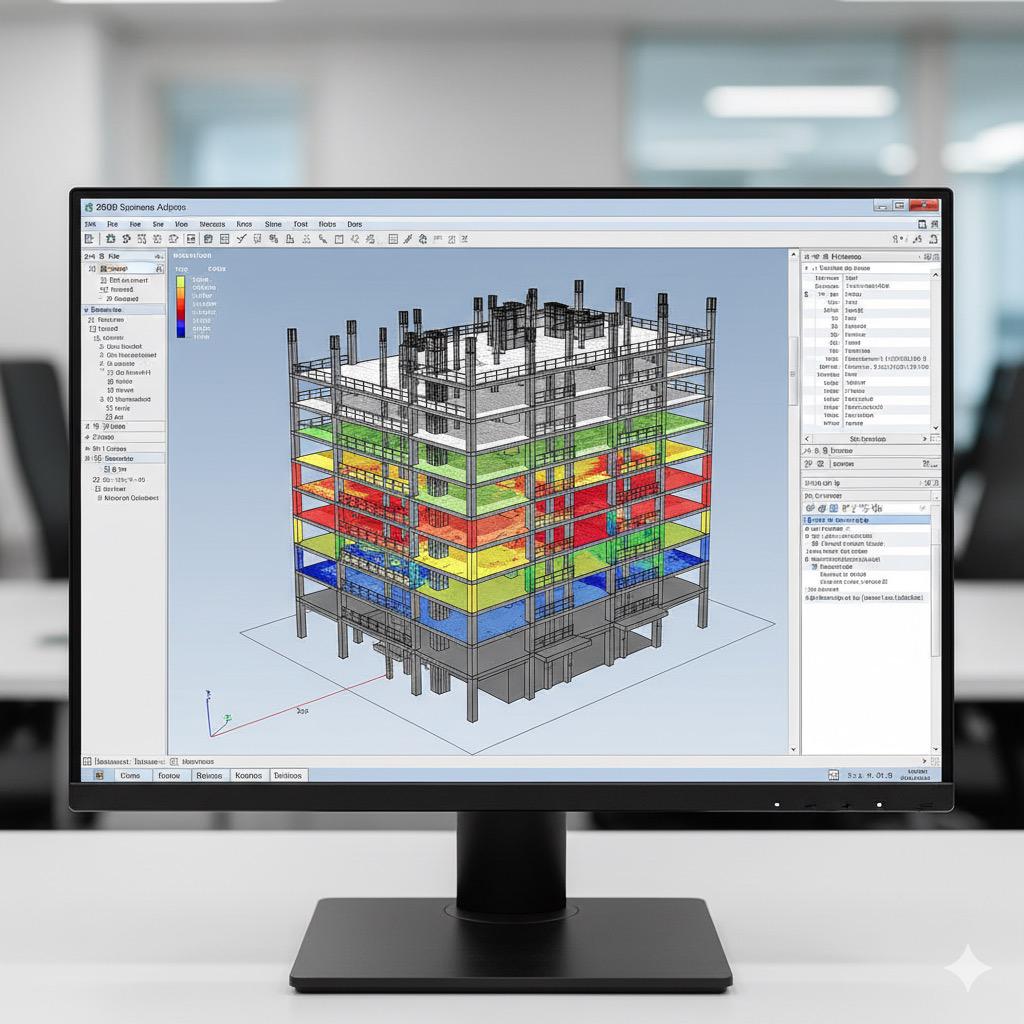
Task: Open the Do Crverner dropdown in the right panel
Action: click(x=934, y=495)
